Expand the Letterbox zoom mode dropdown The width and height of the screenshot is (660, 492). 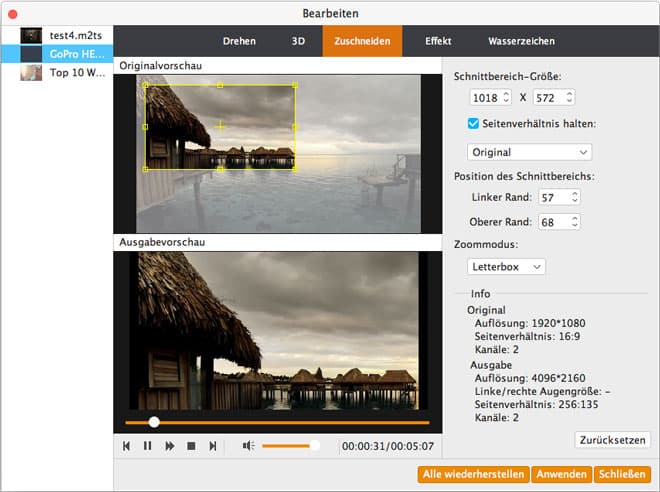[506, 267]
